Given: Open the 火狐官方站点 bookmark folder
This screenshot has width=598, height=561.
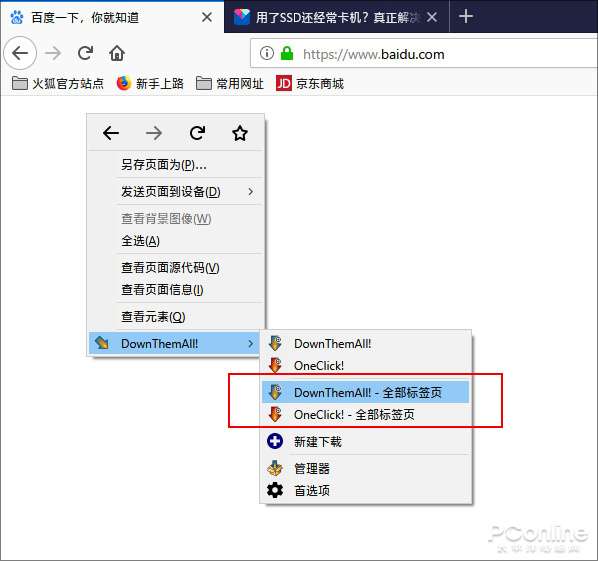Looking at the screenshot, I should [58, 83].
